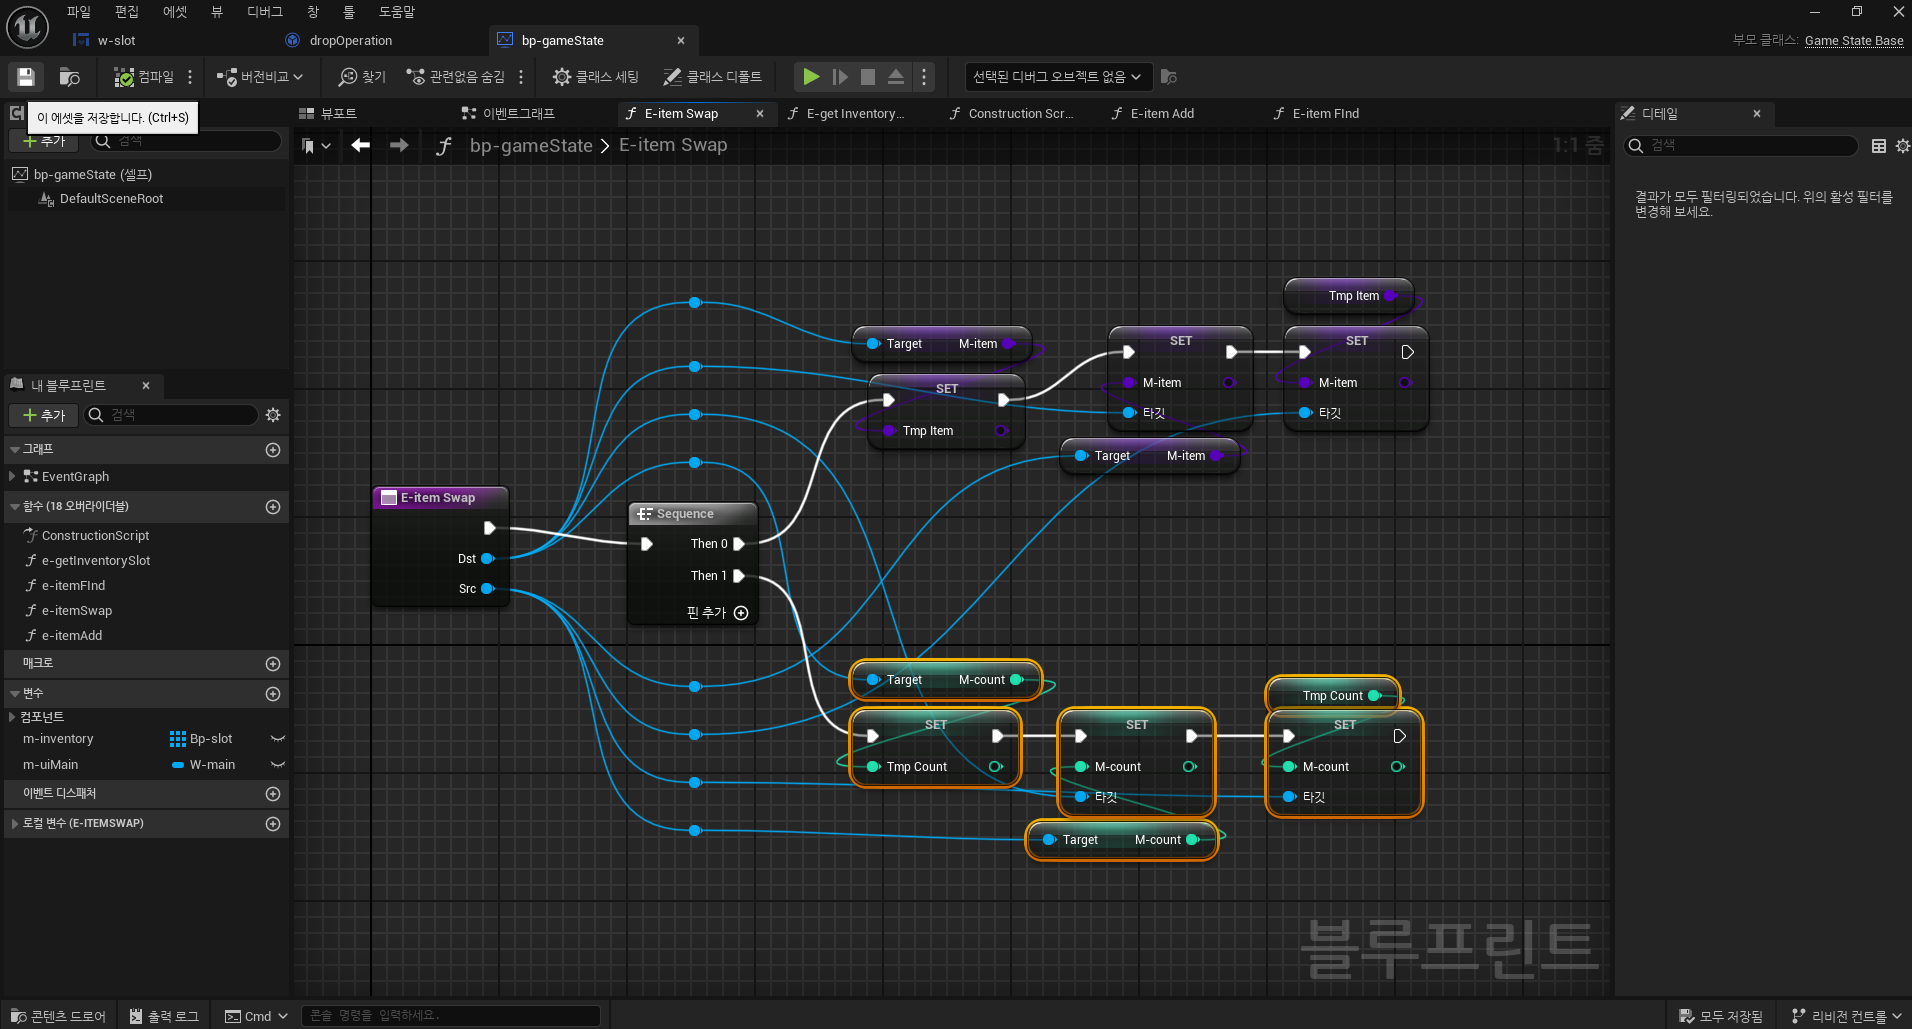The image size is (1912, 1029).
Task: Add a new graph with plus icon
Action: pyautogui.click(x=273, y=451)
